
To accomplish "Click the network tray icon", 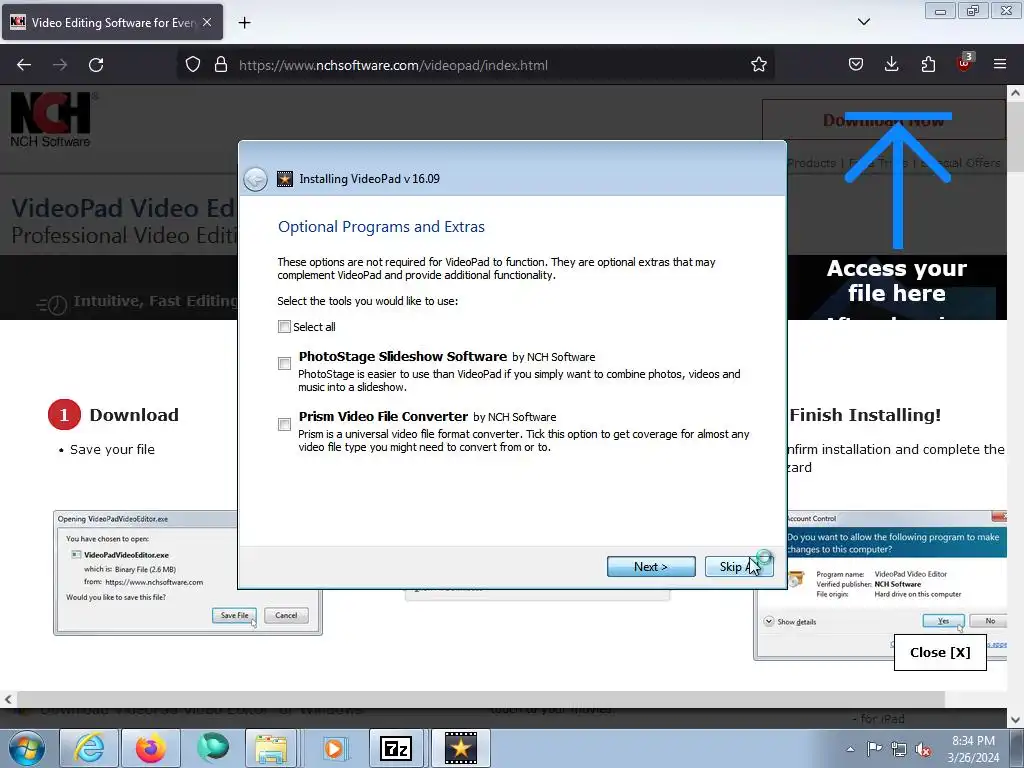I will point(899,749).
